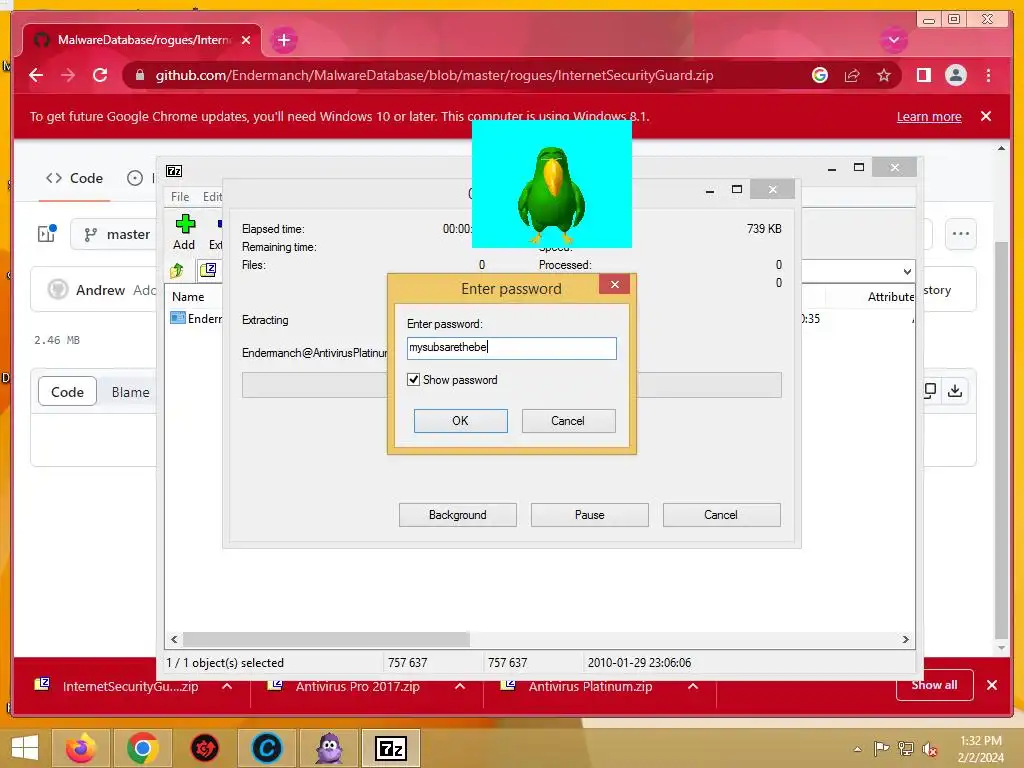Screen dimensions: 1024x768
Task: Open the purple BonziBuddy taskbar icon
Action: [329, 748]
